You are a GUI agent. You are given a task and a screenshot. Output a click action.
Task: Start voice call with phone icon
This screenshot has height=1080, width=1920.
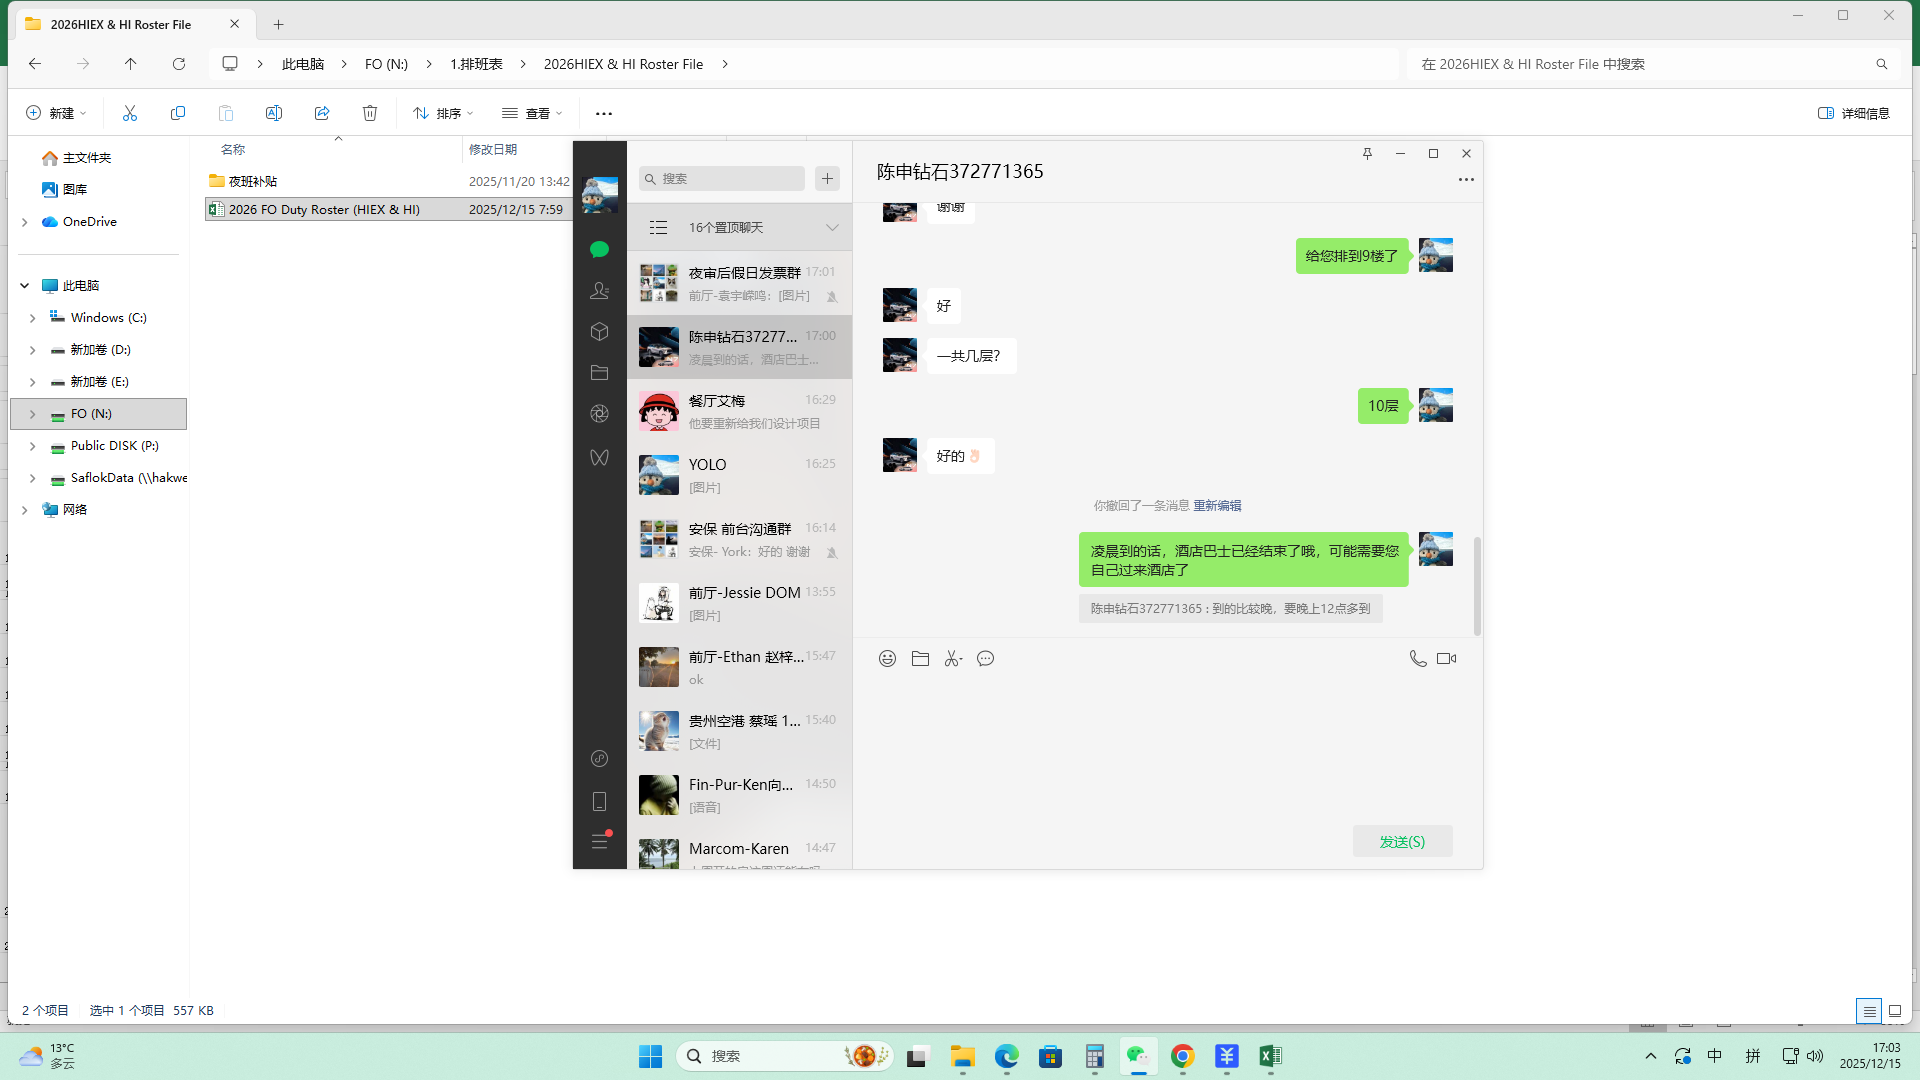tap(1417, 658)
